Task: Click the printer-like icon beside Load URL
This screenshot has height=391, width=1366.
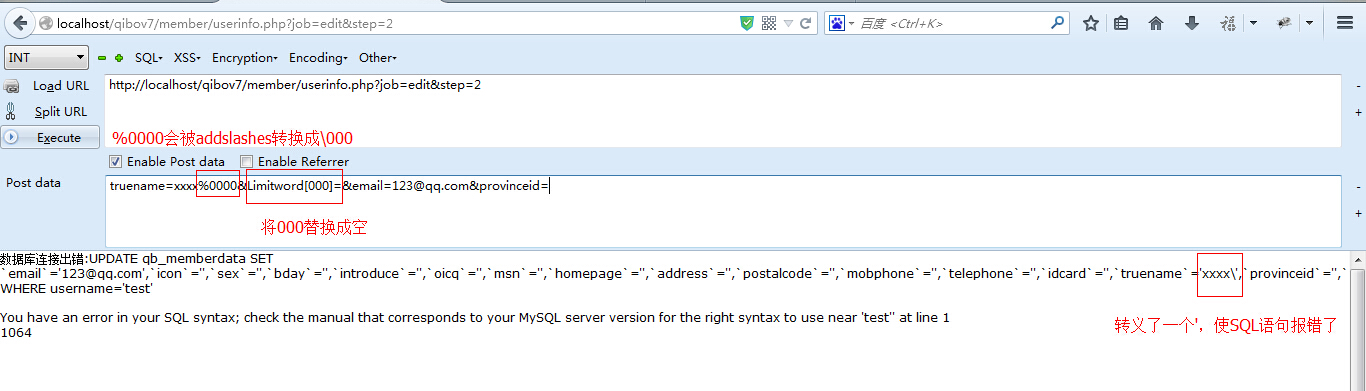Action: click(x=12, y=87)
